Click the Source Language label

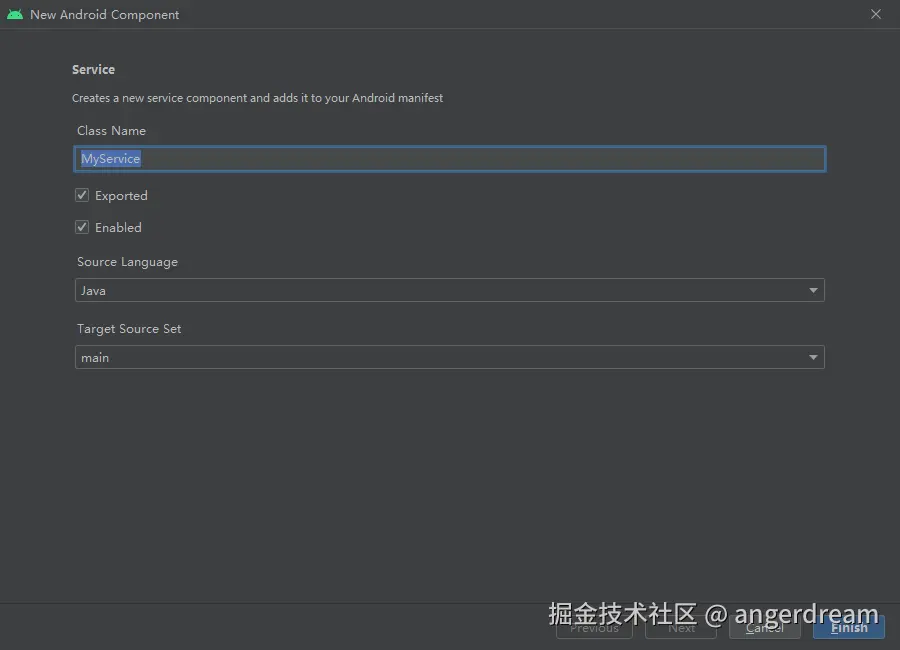coord(127,262)
